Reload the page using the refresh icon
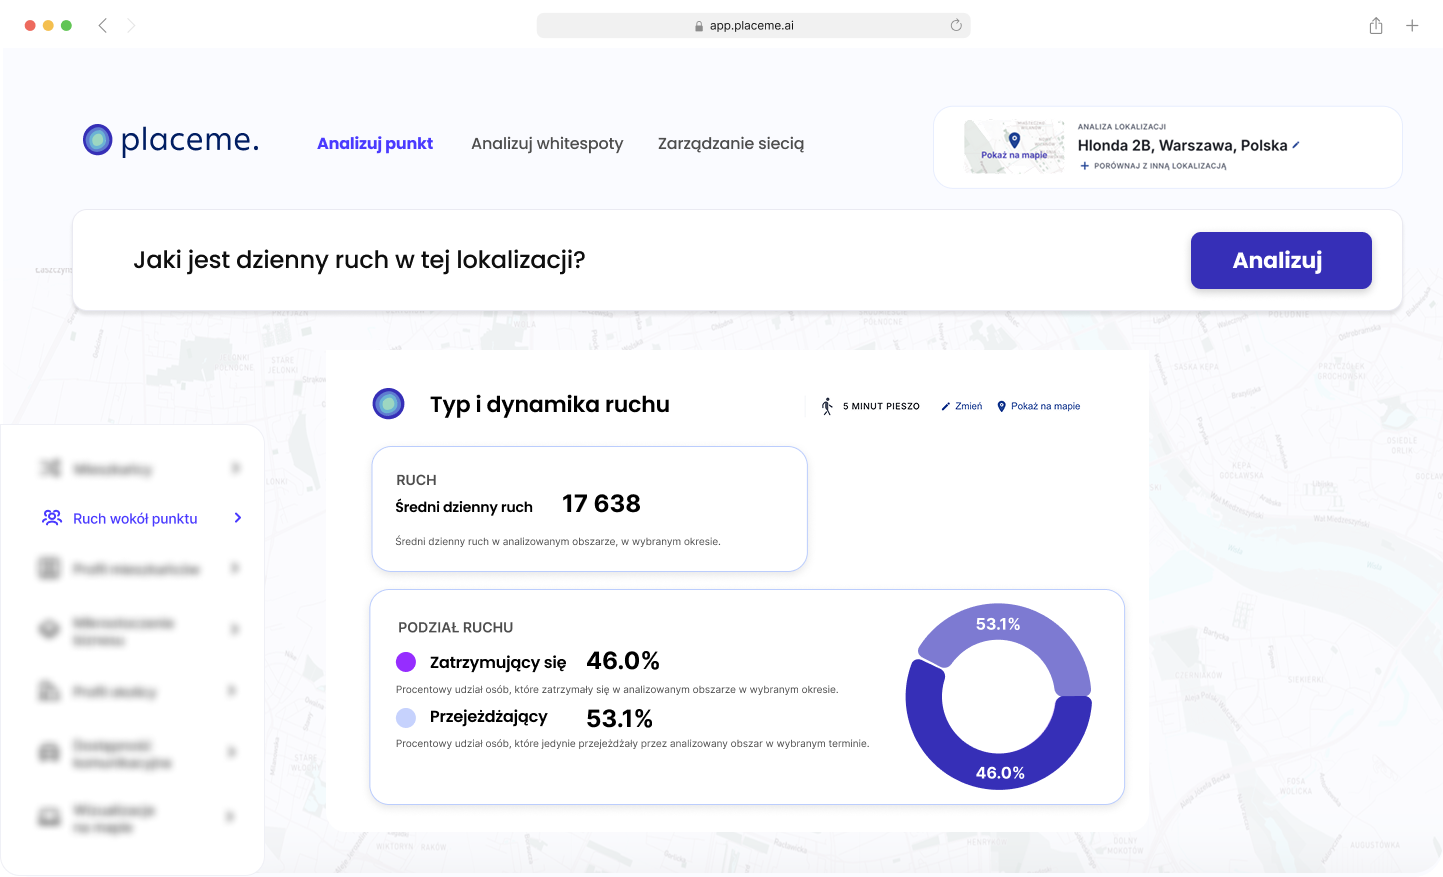 click(x=956, y=25)
